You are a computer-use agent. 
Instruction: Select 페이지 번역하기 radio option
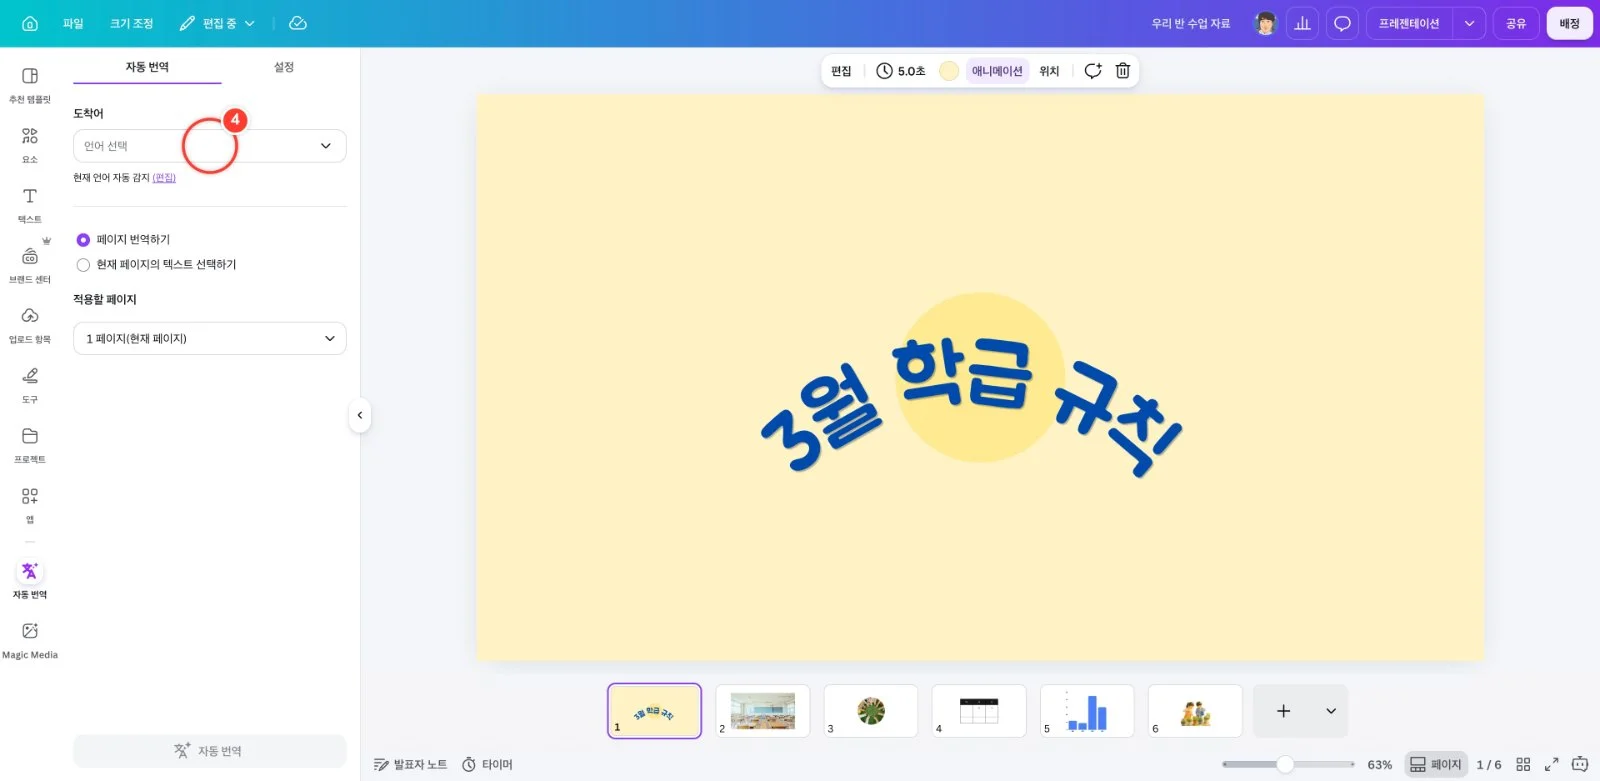tap(83, 240)
